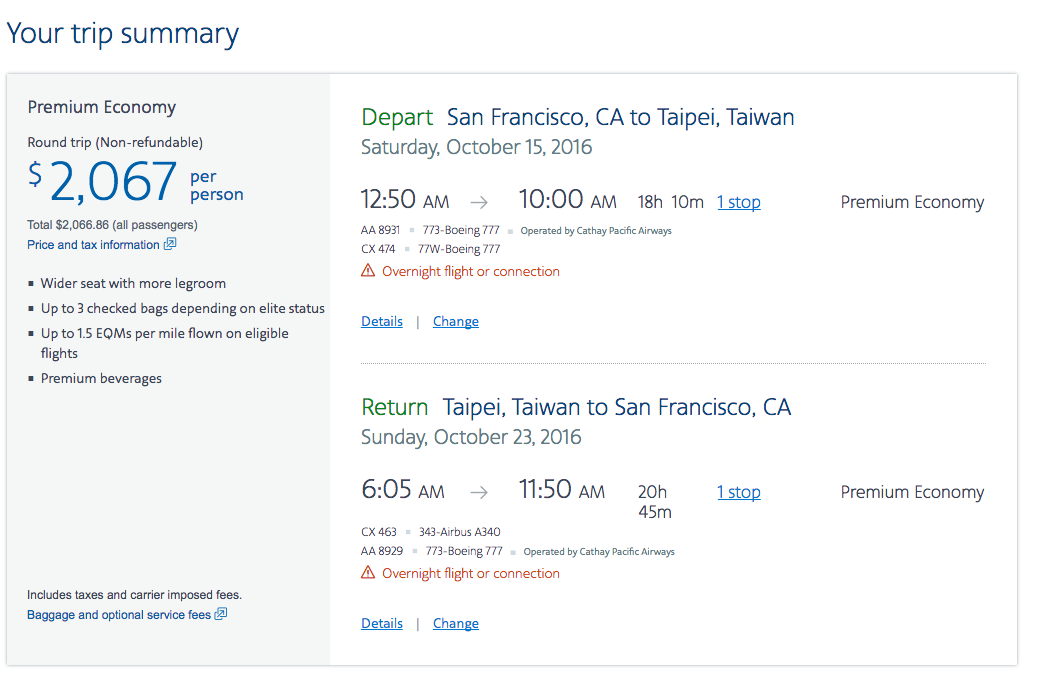Open Price and tax information link

click(x=93, y=244)
